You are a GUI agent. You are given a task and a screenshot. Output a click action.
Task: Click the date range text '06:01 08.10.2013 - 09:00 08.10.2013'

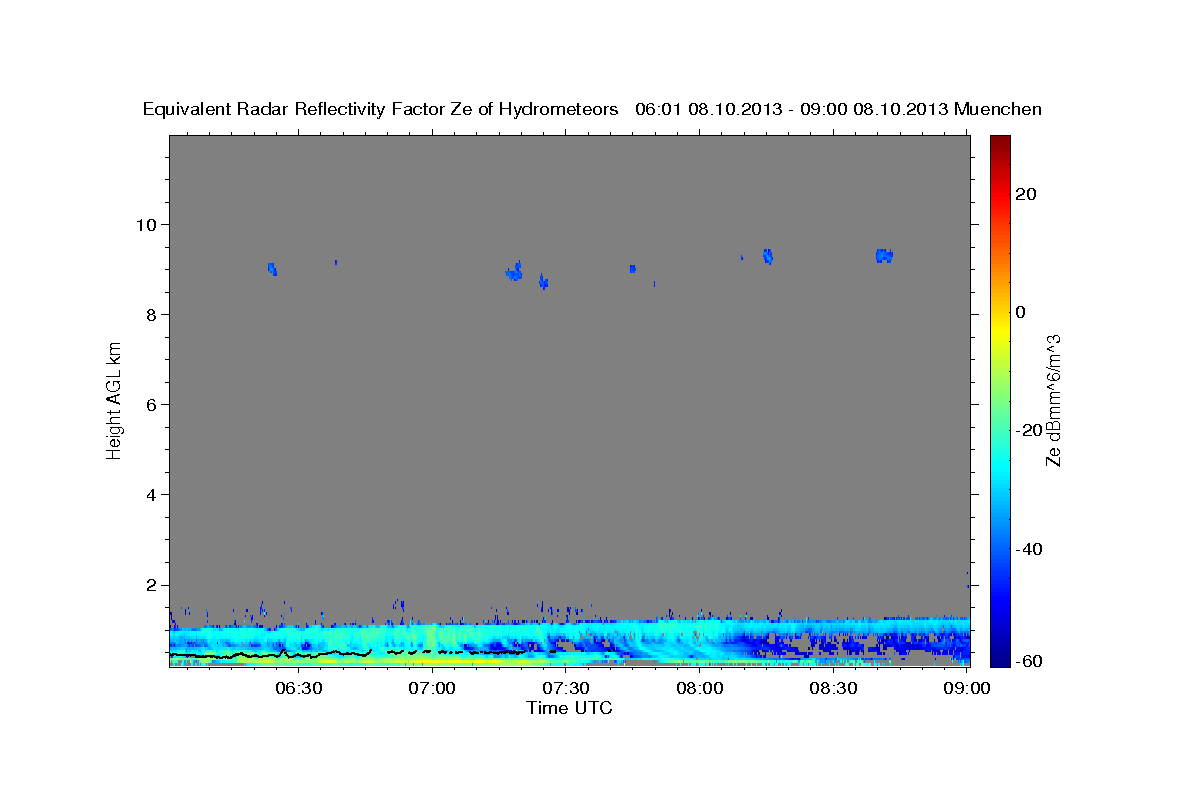(x=792, y=109)
